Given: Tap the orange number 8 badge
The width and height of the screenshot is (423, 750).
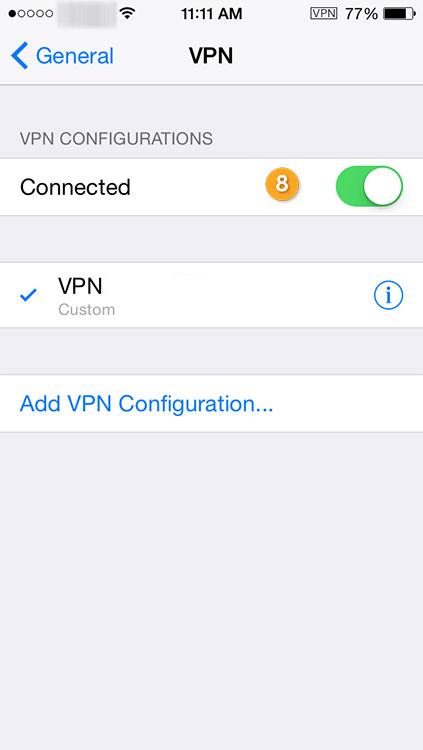Looking at the screenshot, I should point(282,184).
